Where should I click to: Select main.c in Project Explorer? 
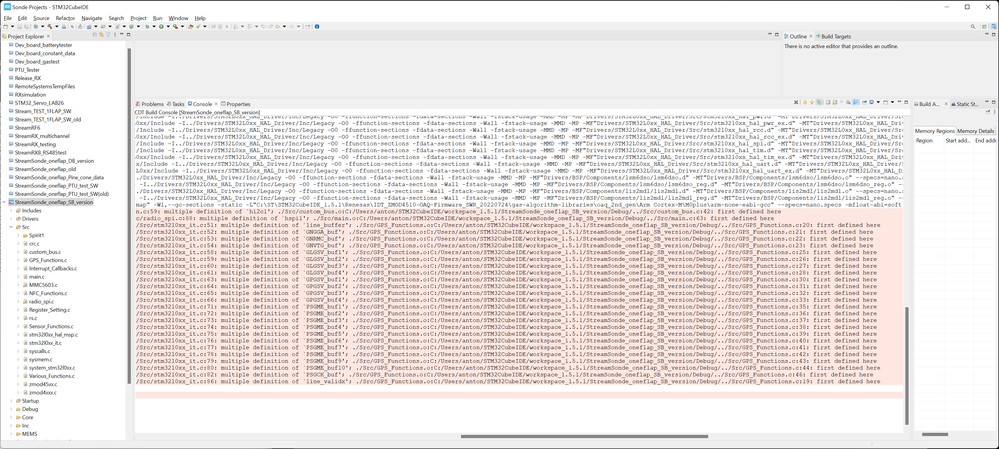pos(36,276)
